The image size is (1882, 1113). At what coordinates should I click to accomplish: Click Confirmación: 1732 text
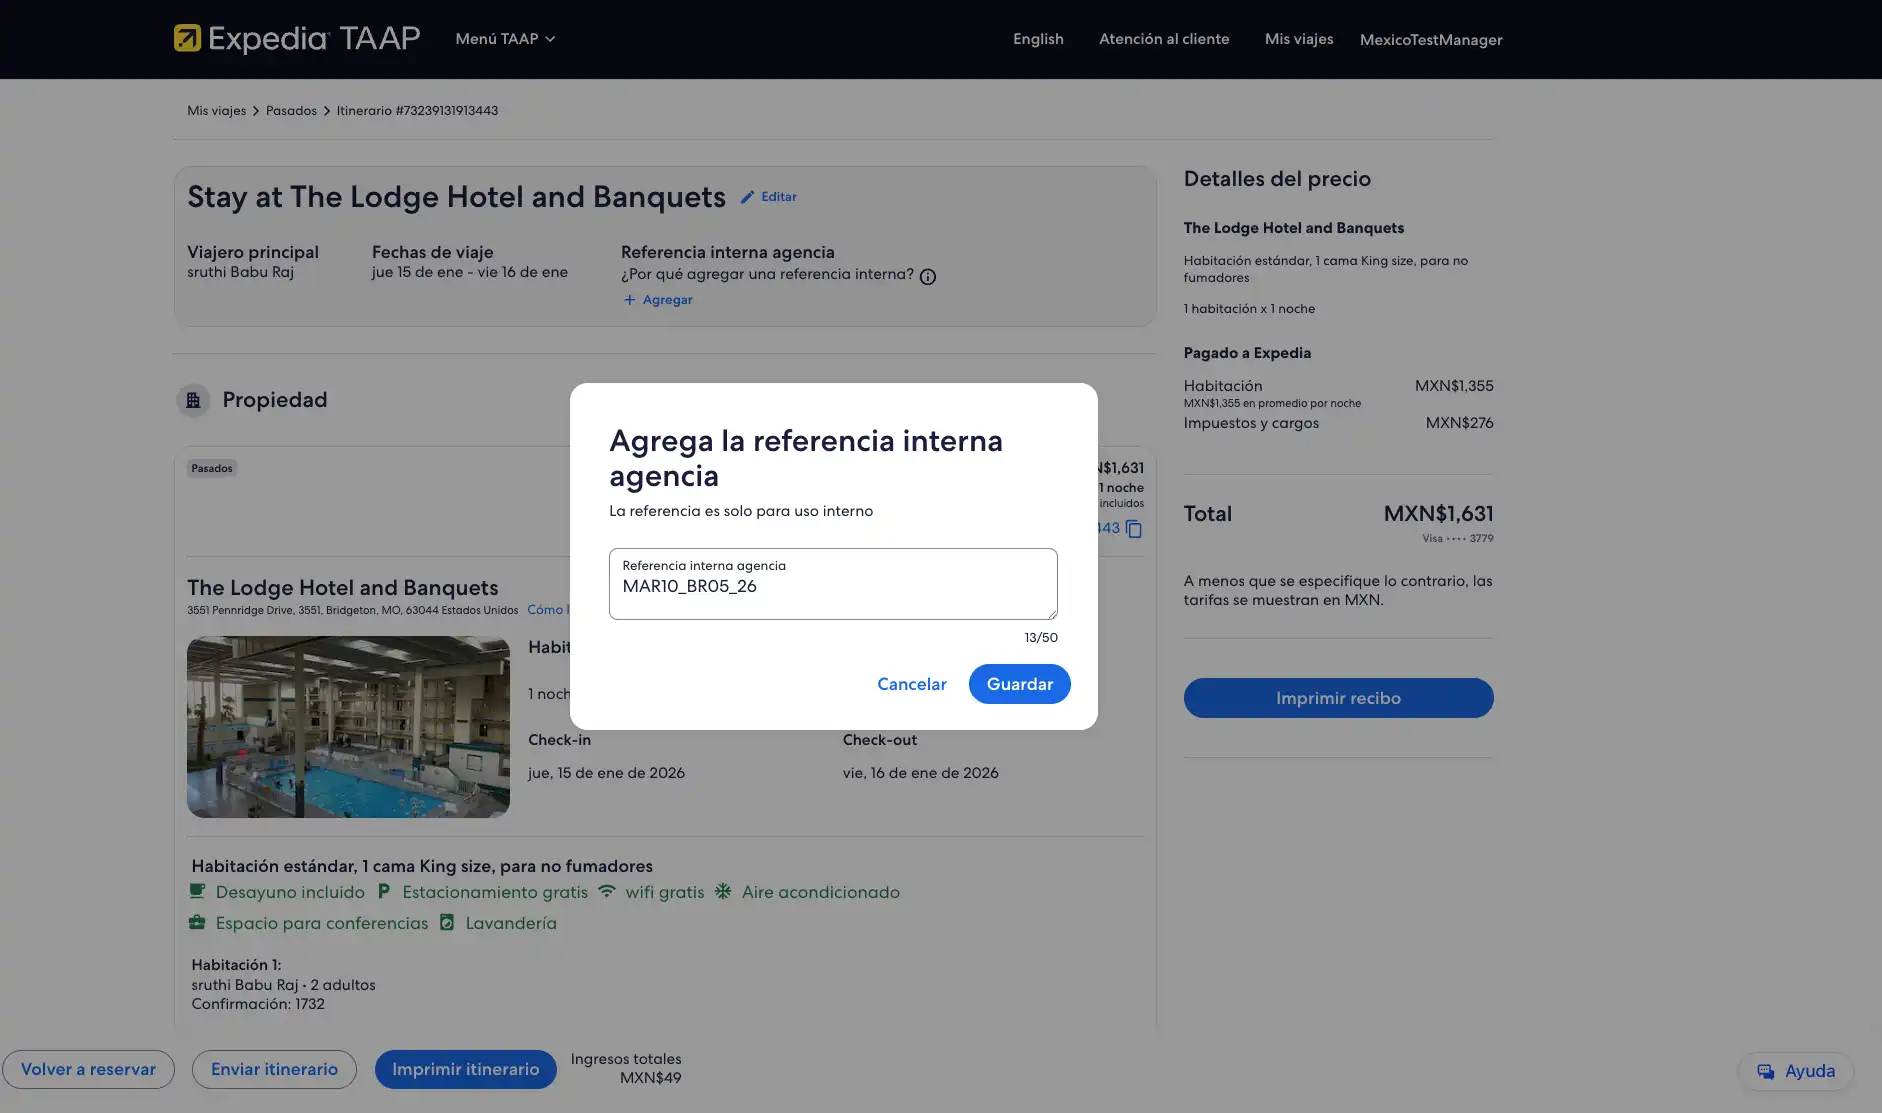(x=258, y=1004)
